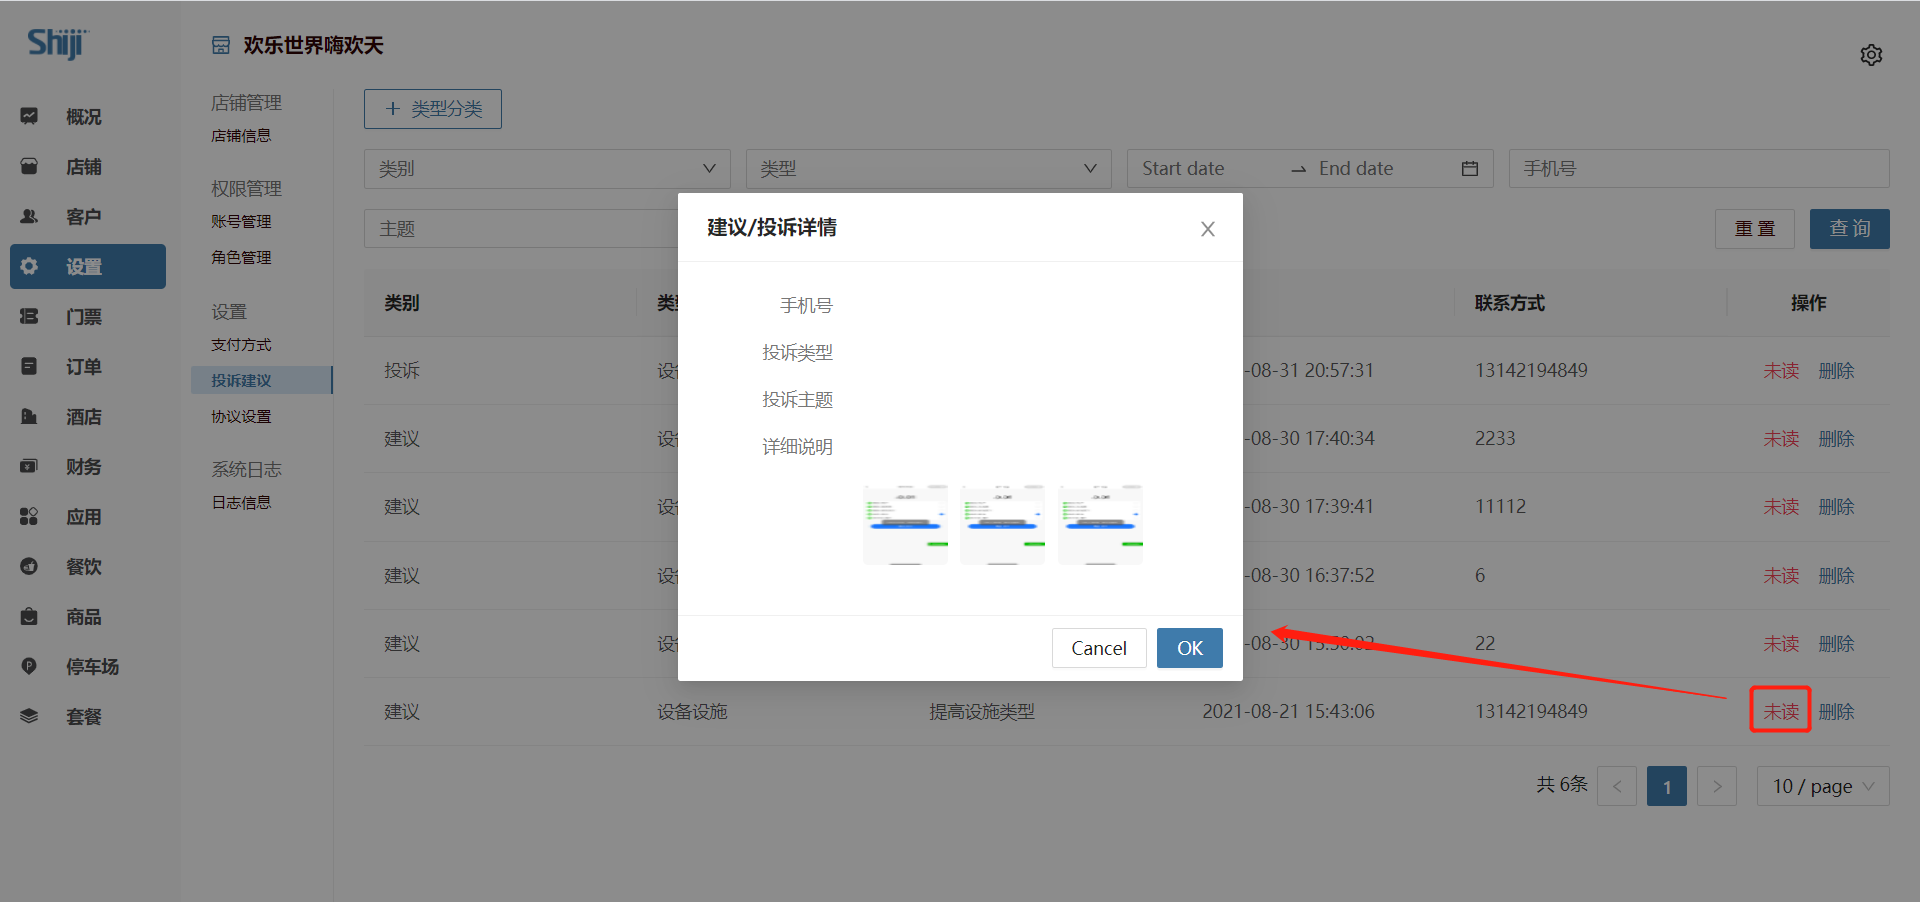
Task: Click the 类型分类 add button
Action: click(433, 109)
